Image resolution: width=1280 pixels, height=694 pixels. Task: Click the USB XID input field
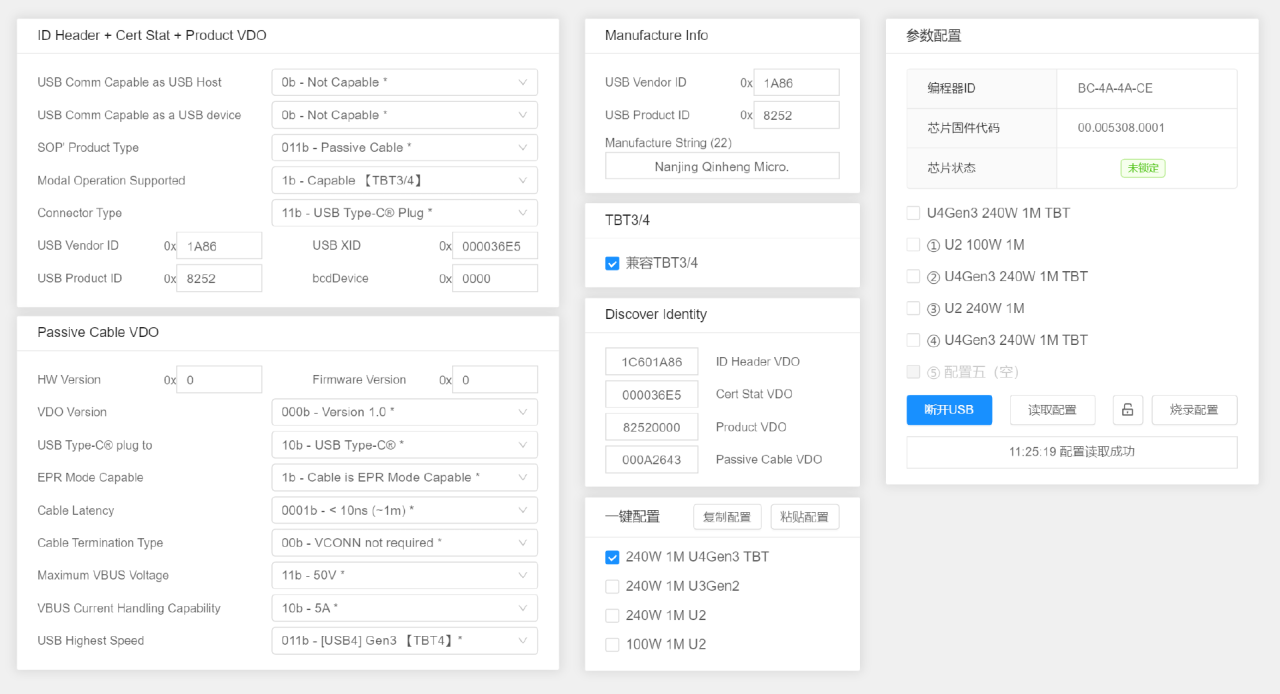point(494,246)
